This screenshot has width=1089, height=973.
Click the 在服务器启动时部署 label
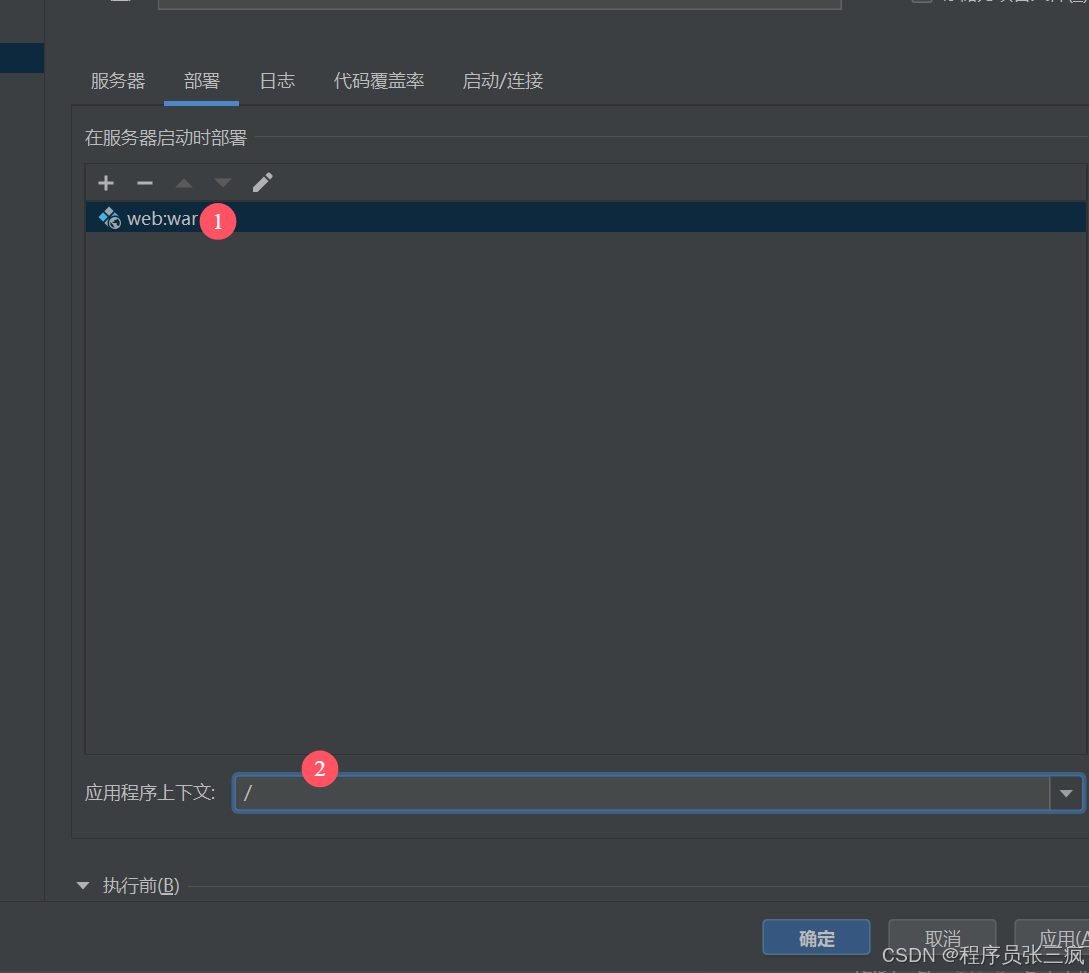pos(166,138)
